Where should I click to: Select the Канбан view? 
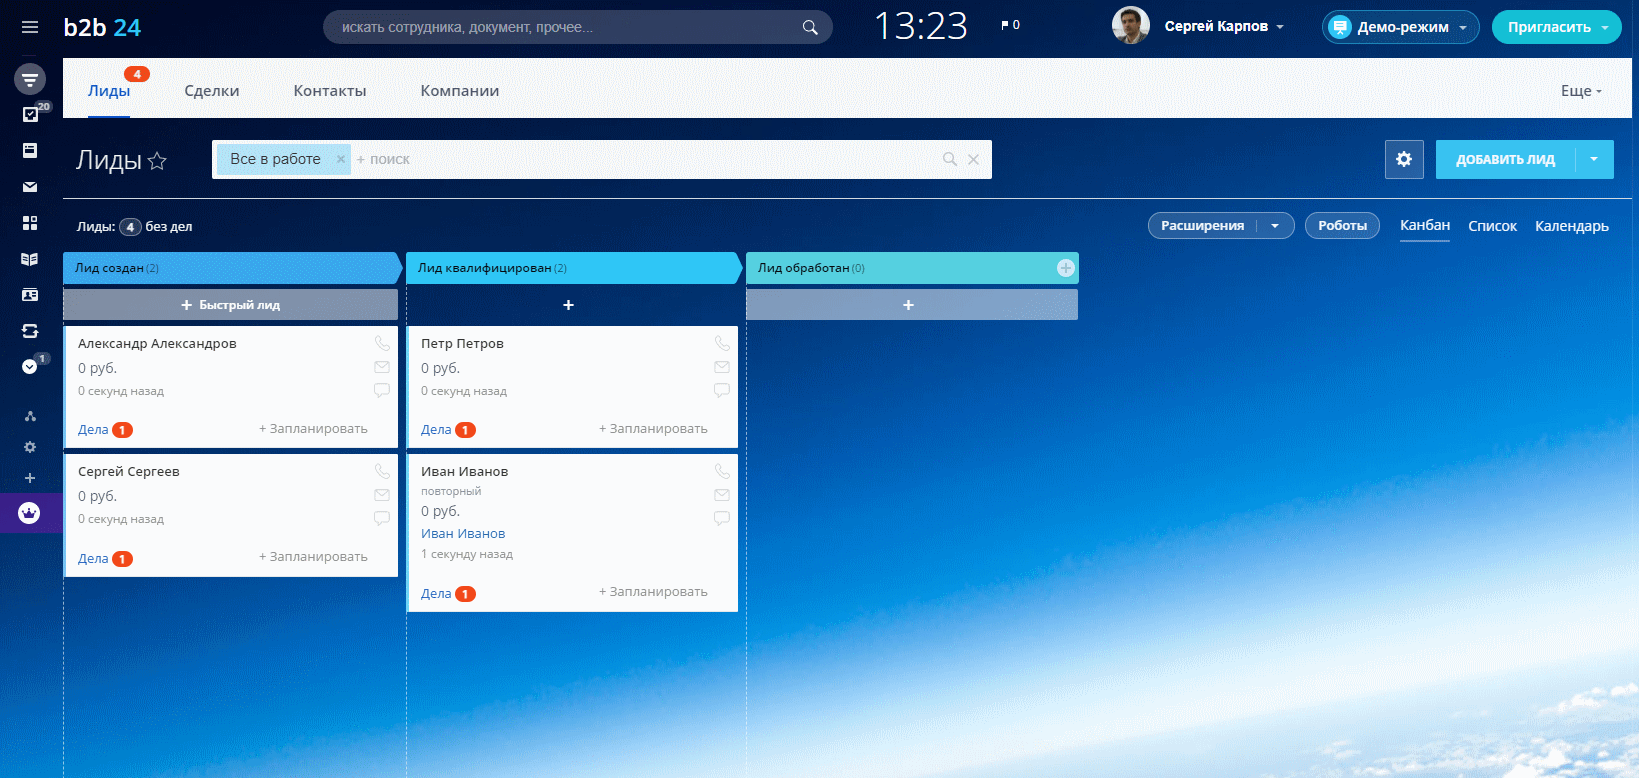(x=1425, y=225)
